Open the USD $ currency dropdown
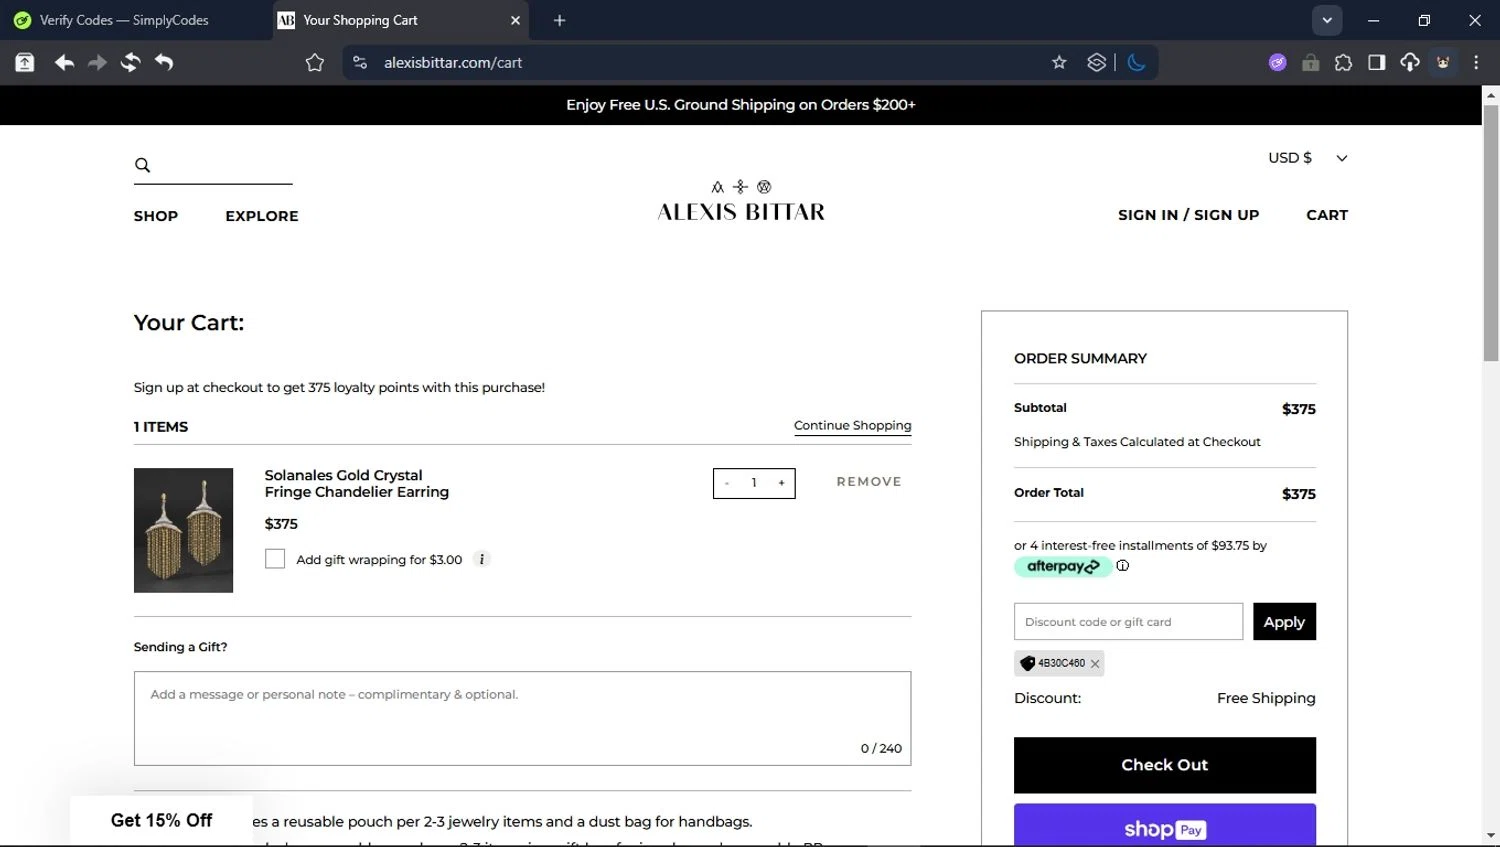This screenshot has width=1500, height=847. [x=1308, y=158]
